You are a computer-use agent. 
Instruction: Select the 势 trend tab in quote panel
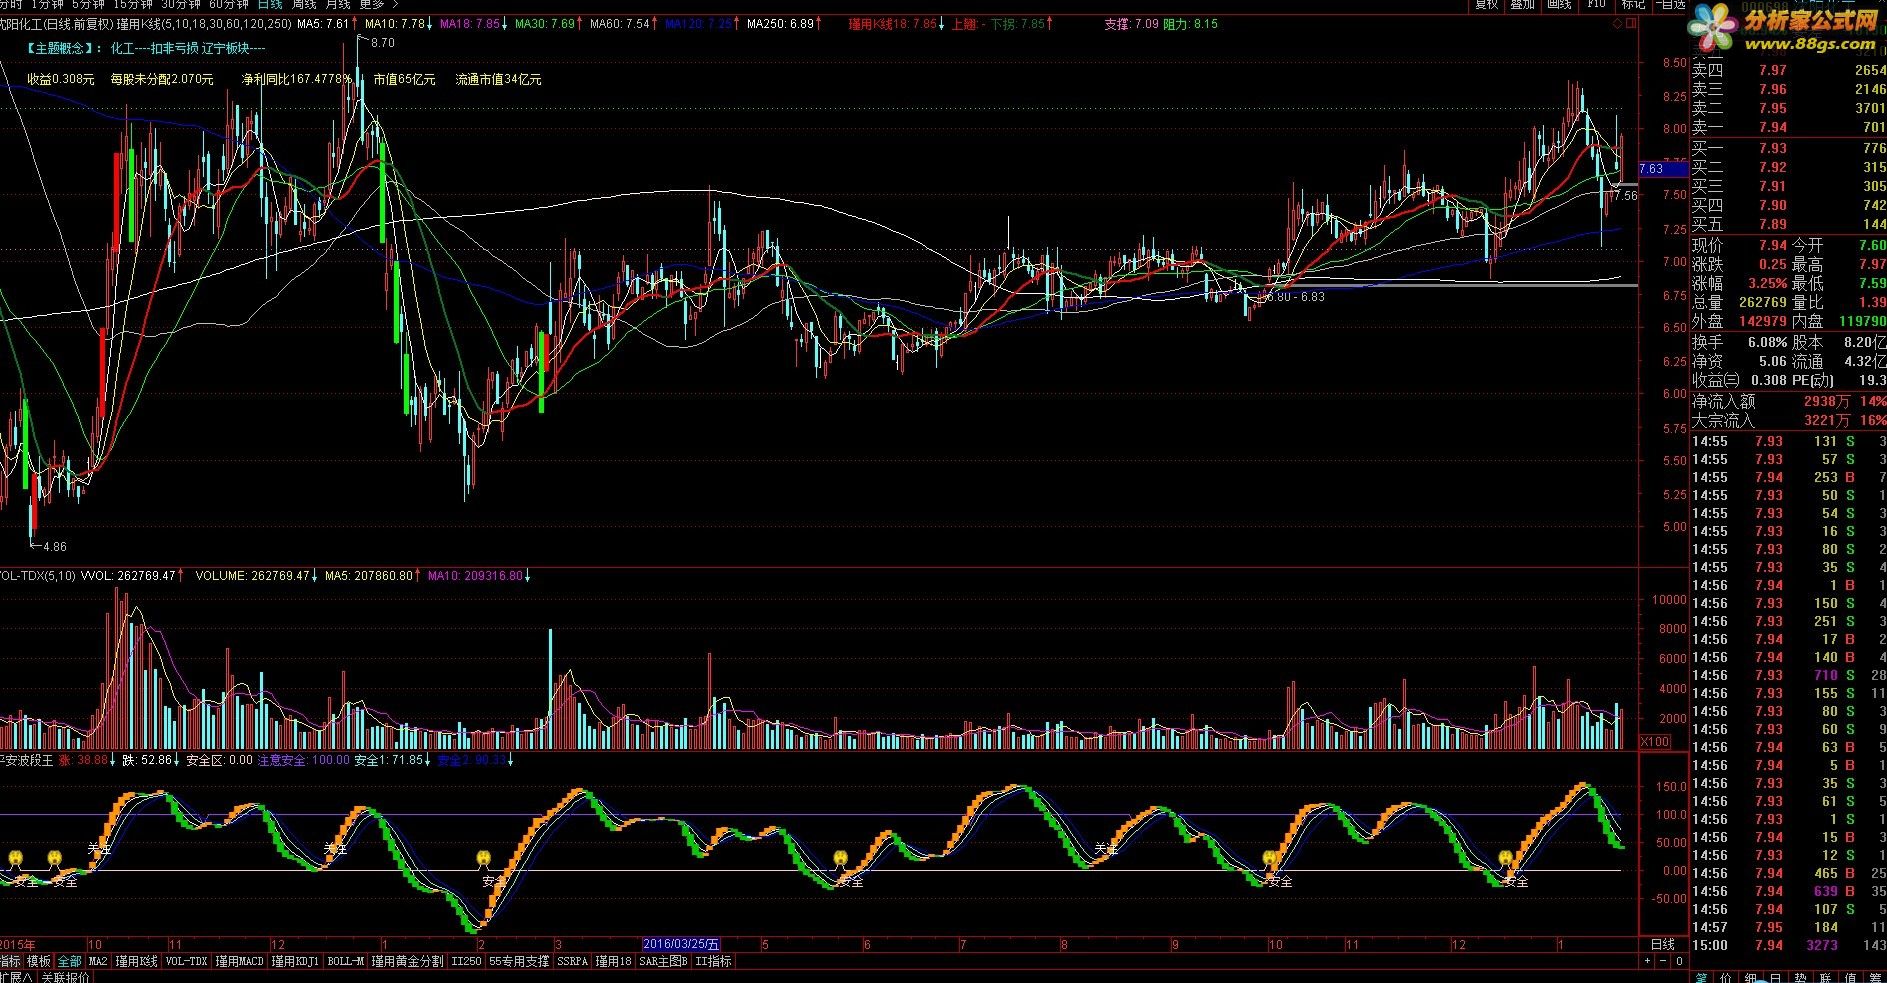tap(1800, 977)
